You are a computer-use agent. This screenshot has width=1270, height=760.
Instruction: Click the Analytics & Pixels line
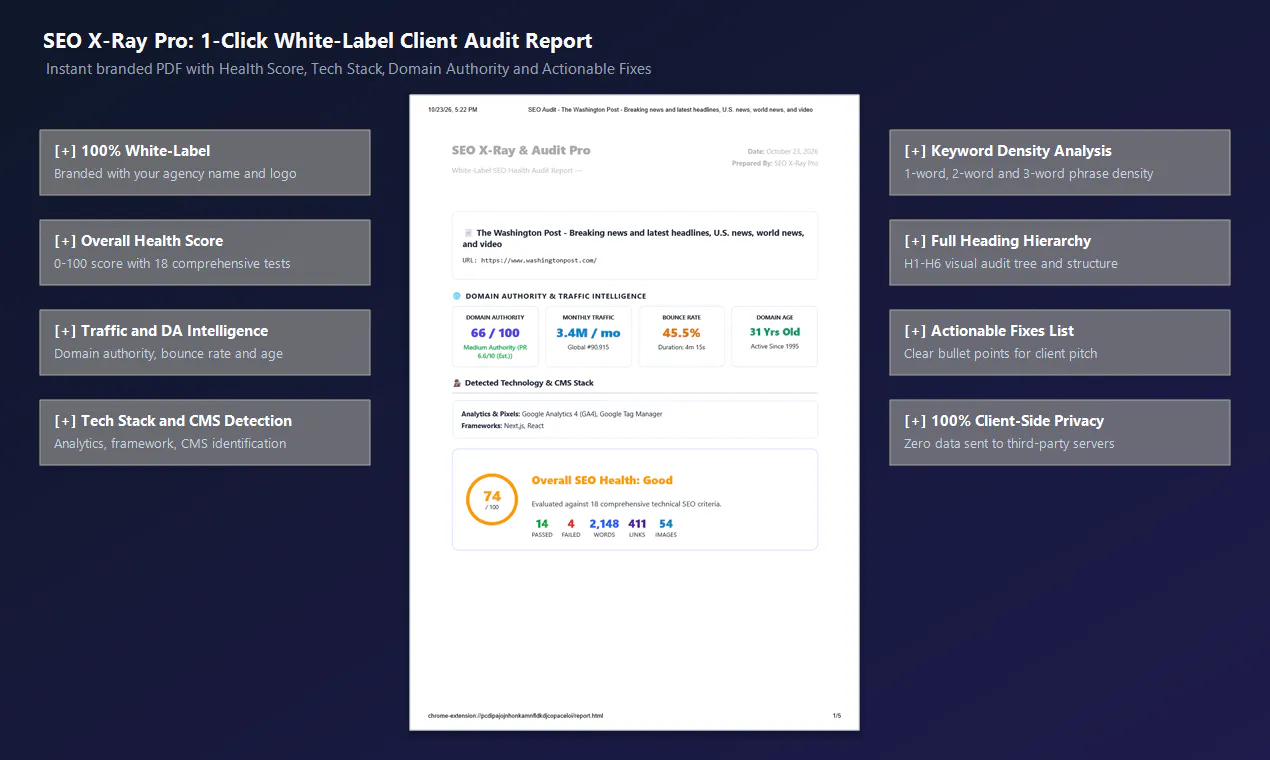pyautogui.click(x=562, y=413)
